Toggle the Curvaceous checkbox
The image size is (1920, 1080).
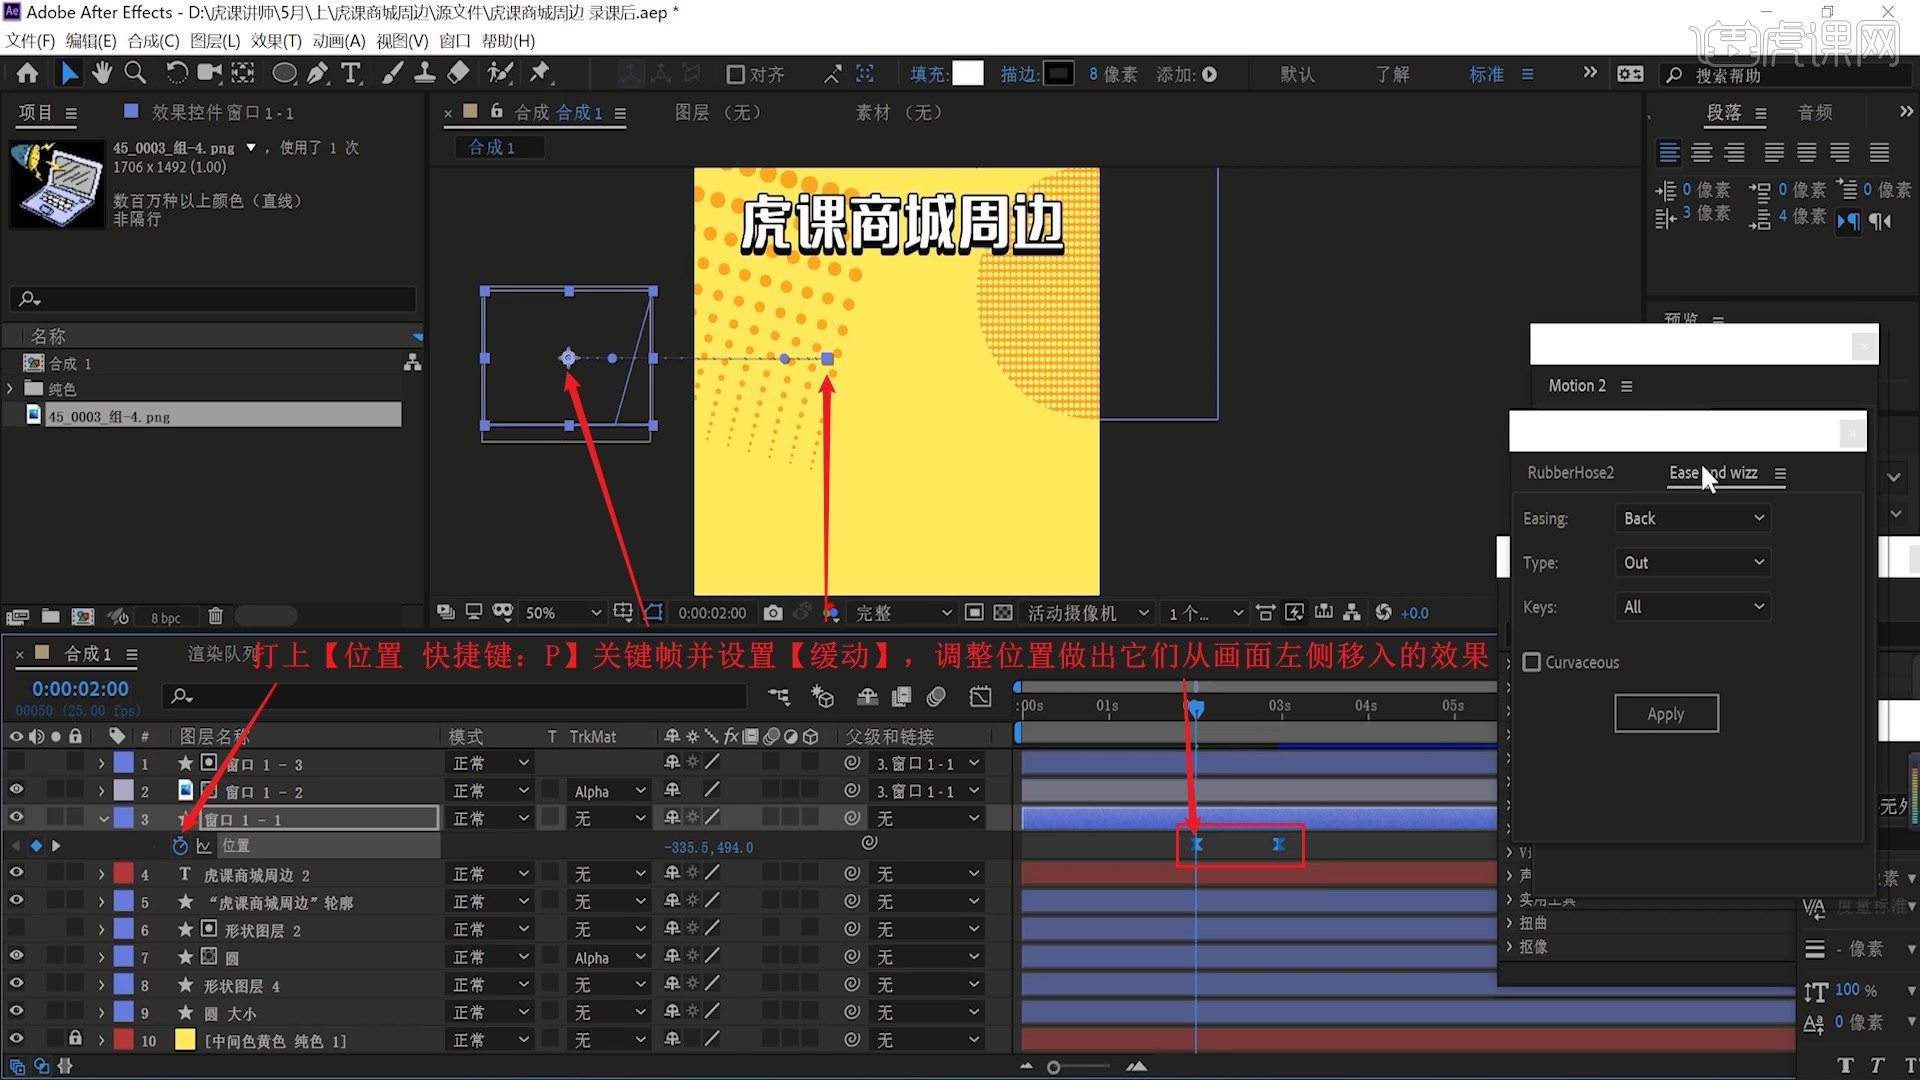[x=1531, y=662]
